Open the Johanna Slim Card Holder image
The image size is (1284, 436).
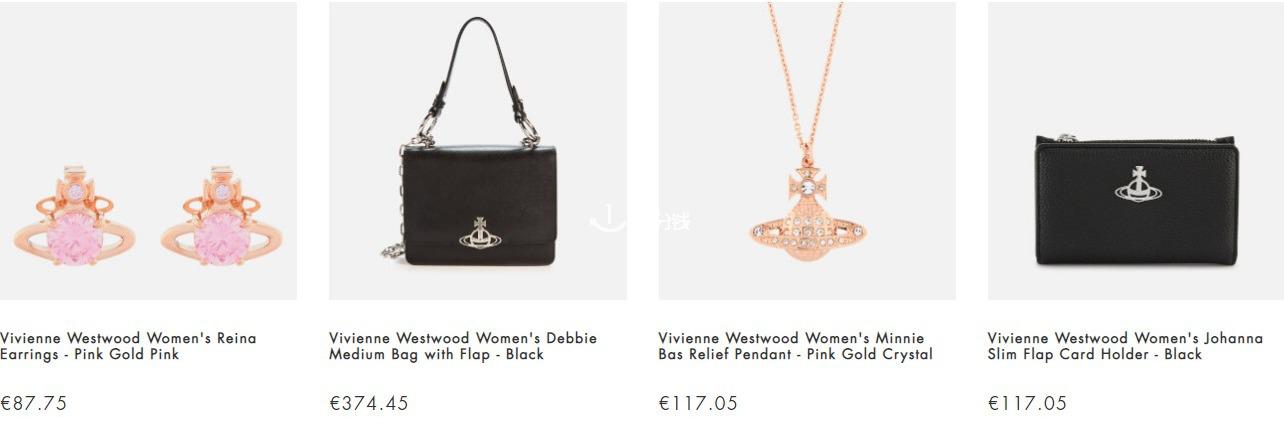coord(1136,151)
